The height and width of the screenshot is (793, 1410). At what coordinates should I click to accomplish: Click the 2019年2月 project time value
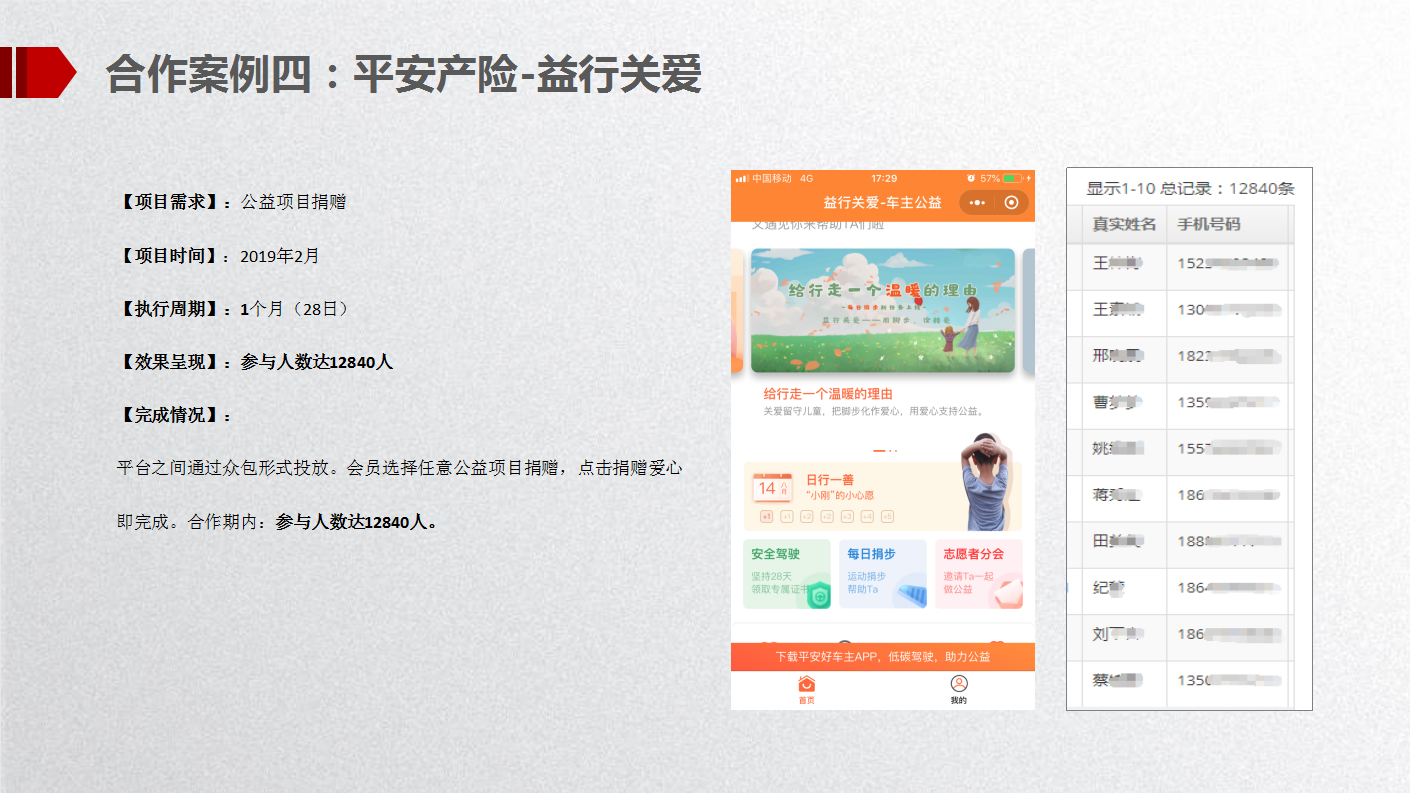(280, 256)
